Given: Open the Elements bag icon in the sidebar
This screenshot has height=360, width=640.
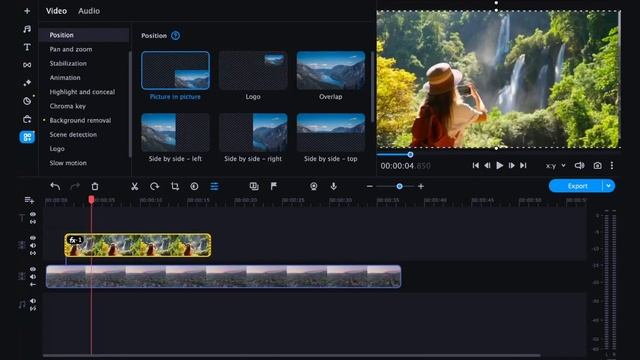Looking at the screenshot, I should [x=27, y=119].
